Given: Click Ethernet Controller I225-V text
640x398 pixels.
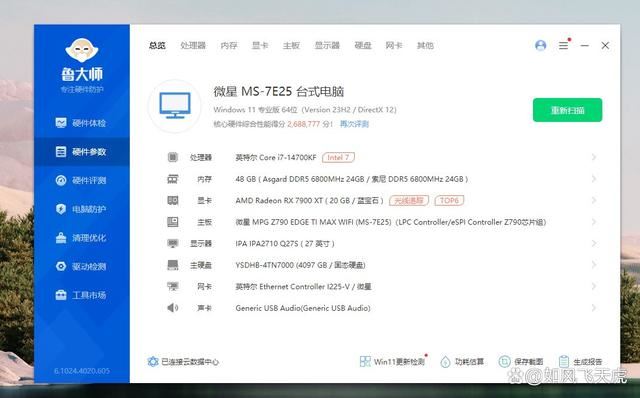Looking at the screenshot, I should 304,287.
